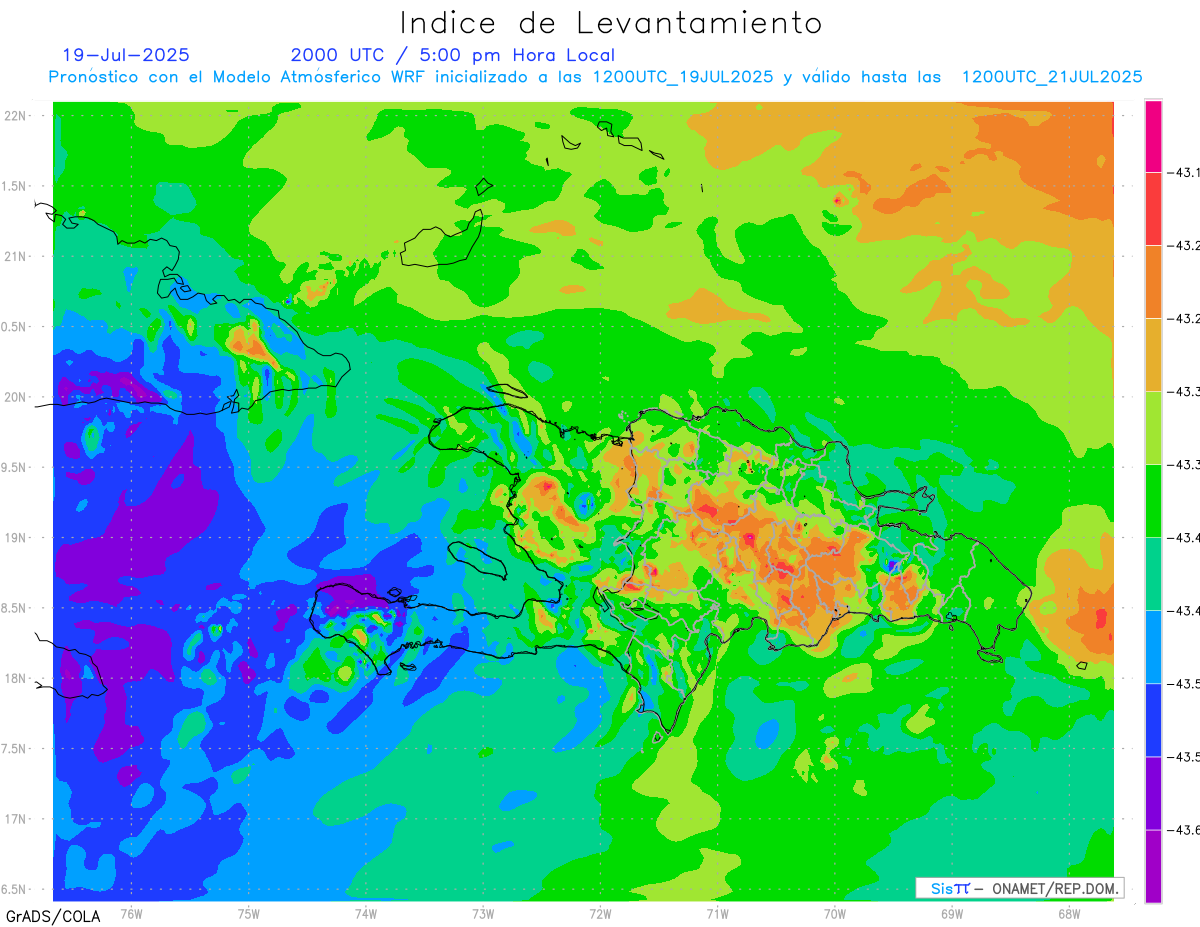Select the "2000 UTC / 5:00 pm Hora Local" text
This screenshot has width=1200, height=927.
[452, 55]
